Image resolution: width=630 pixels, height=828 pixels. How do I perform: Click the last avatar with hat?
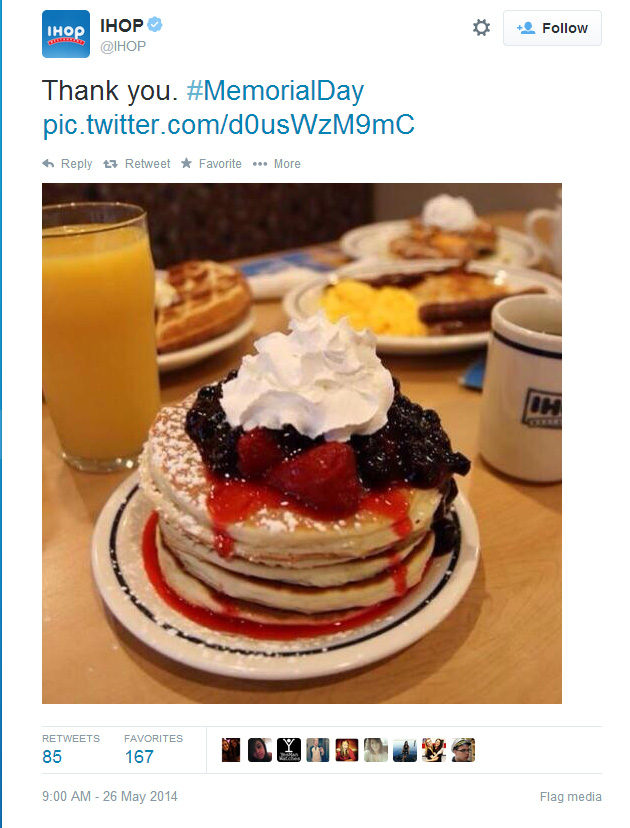point(463,750)
